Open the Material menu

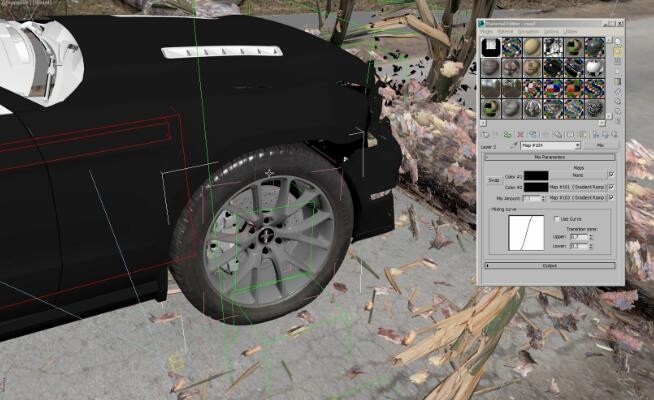click(x=505, y=32)
